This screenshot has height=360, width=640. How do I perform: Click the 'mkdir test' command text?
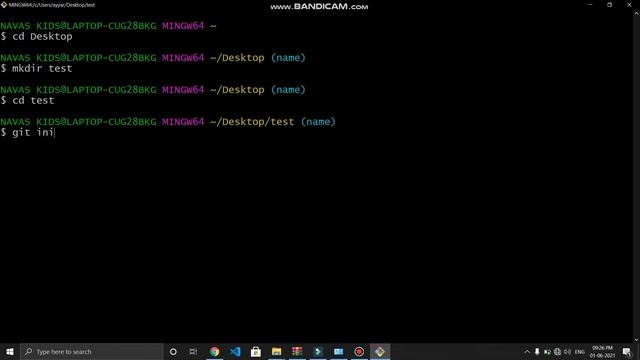(42, 69)
